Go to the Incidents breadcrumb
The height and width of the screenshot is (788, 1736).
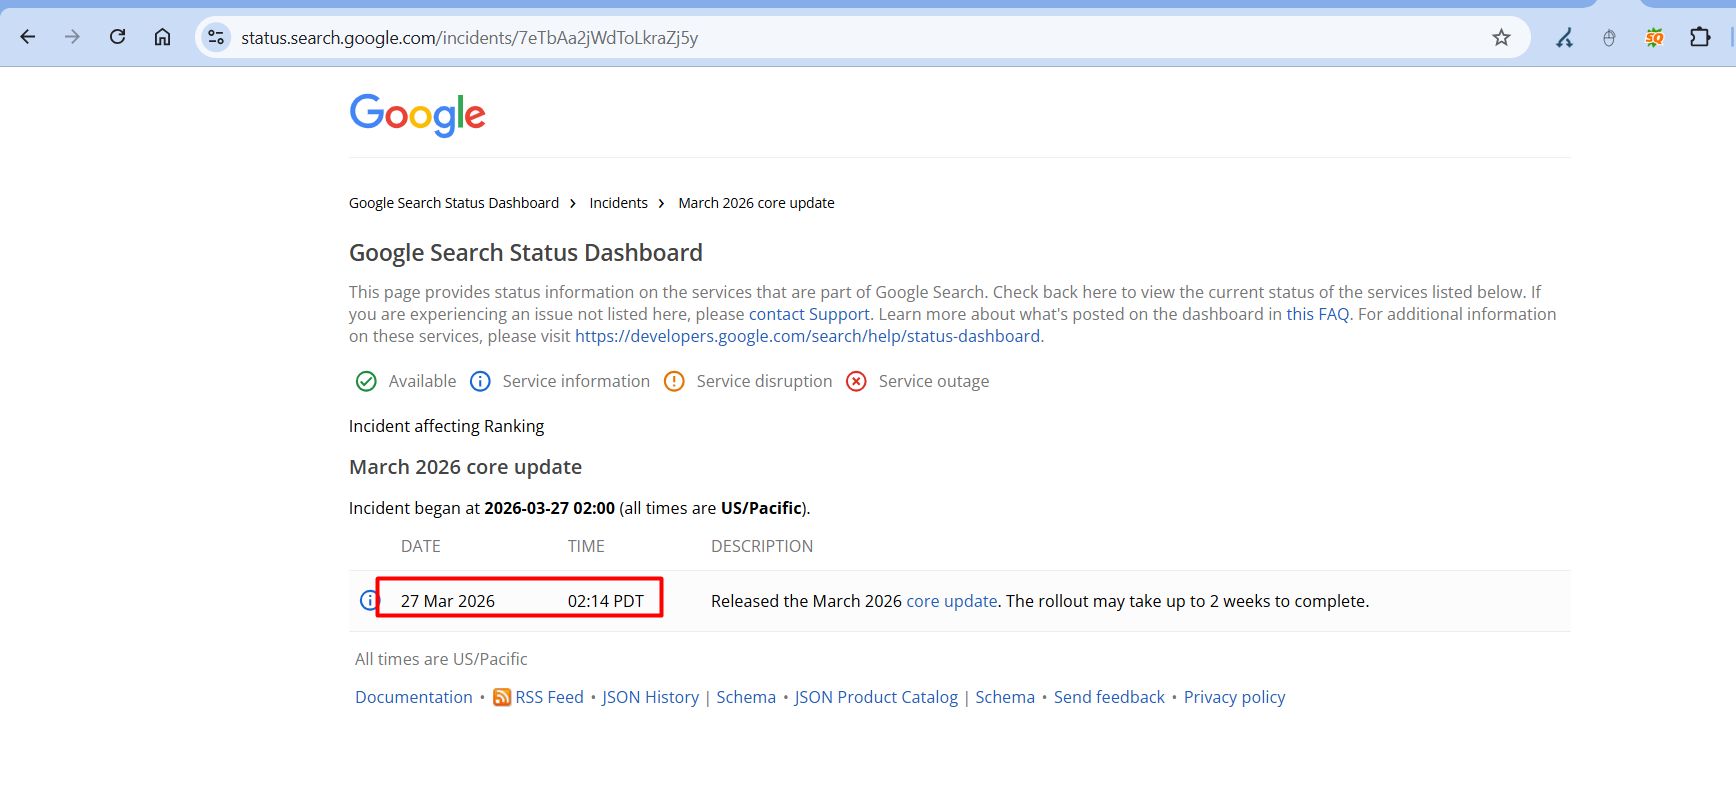[x=618, y=203]
